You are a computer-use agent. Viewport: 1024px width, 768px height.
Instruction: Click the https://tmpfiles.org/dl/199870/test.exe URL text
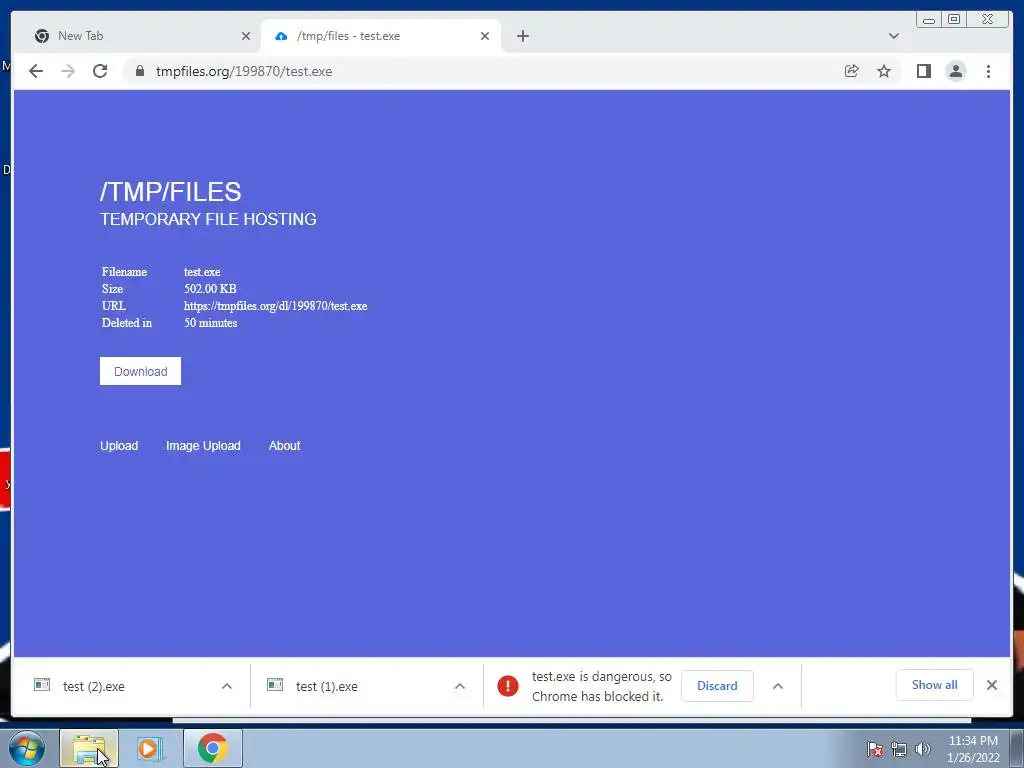(276, 306)
